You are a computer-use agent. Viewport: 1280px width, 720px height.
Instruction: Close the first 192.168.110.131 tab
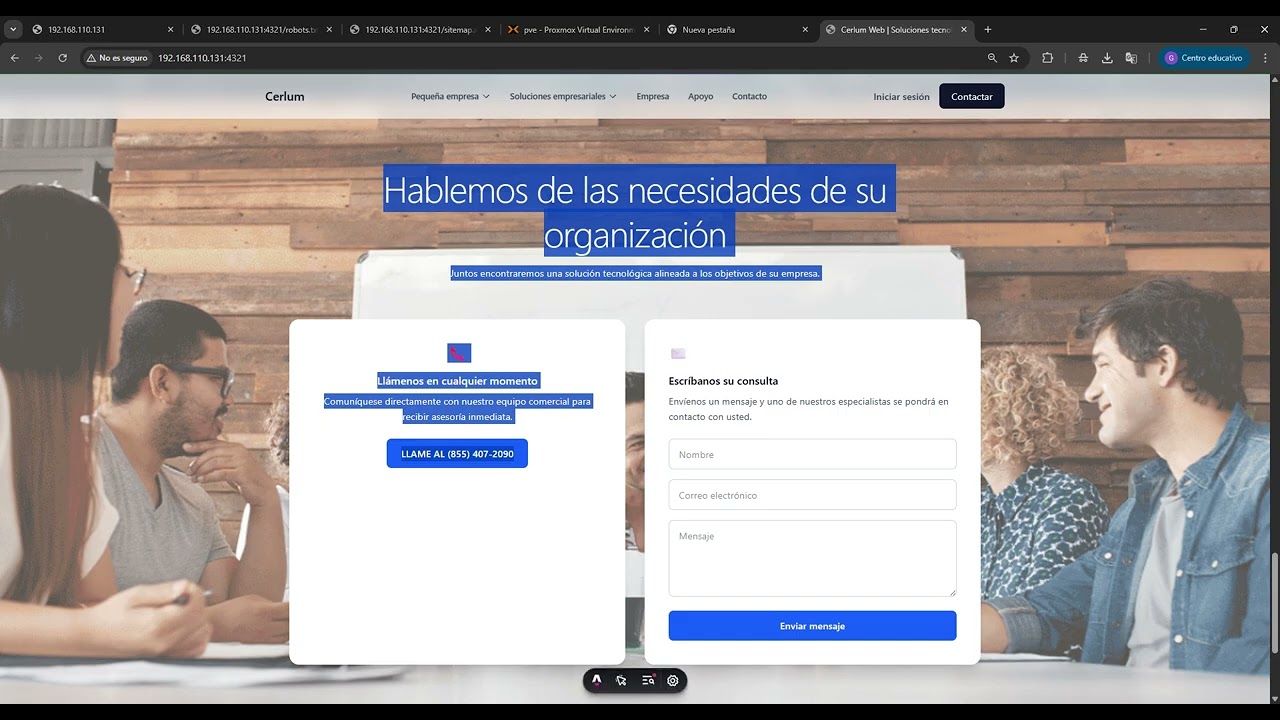[170, 30]
